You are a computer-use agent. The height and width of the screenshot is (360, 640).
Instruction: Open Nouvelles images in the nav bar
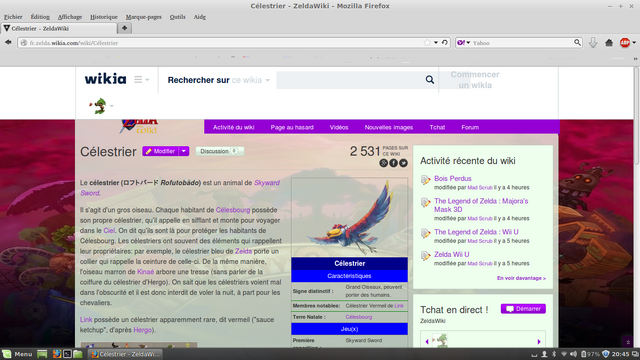pyautogui.click(x=389, y=127)
